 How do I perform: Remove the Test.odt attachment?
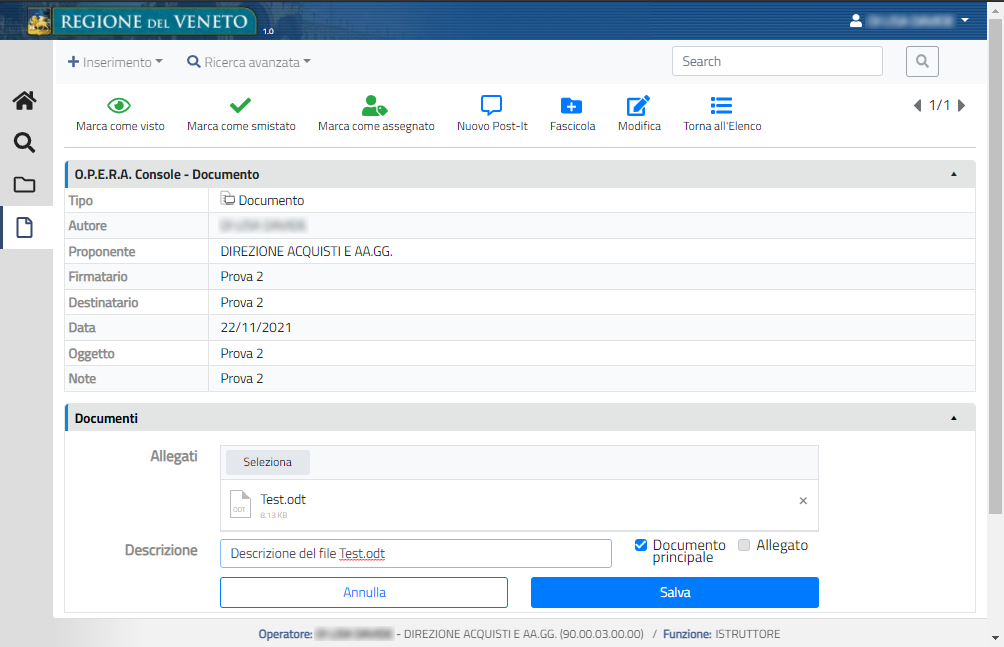(803, 501)
